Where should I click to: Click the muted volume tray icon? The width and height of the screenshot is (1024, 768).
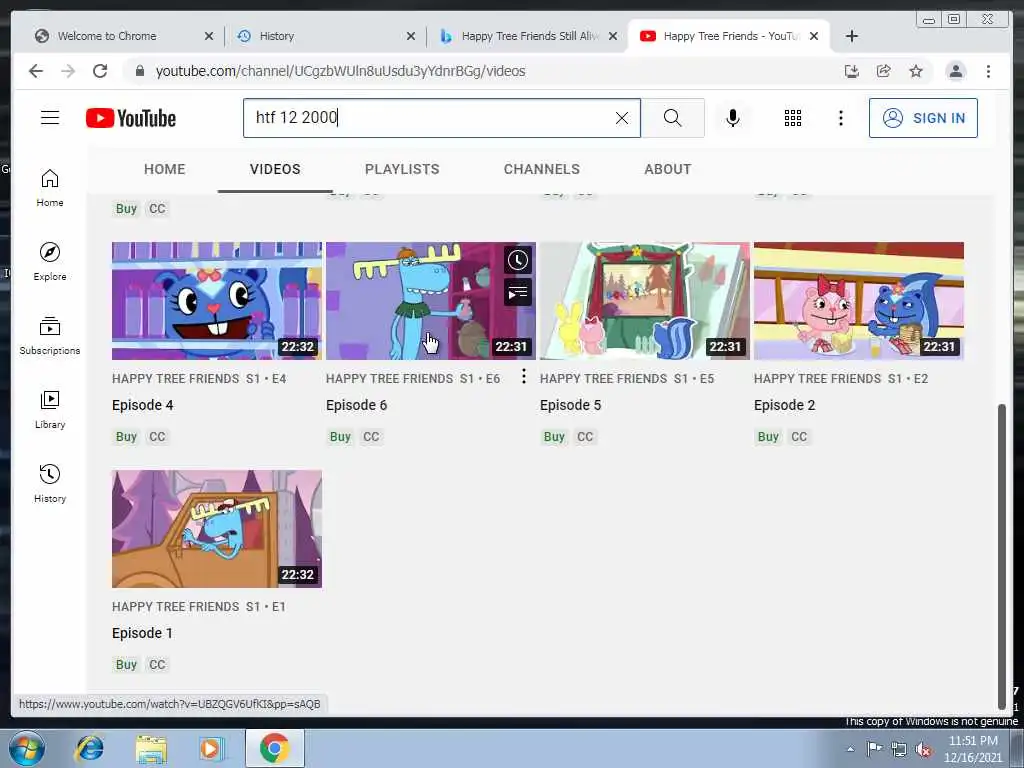(x=923, y=750)
